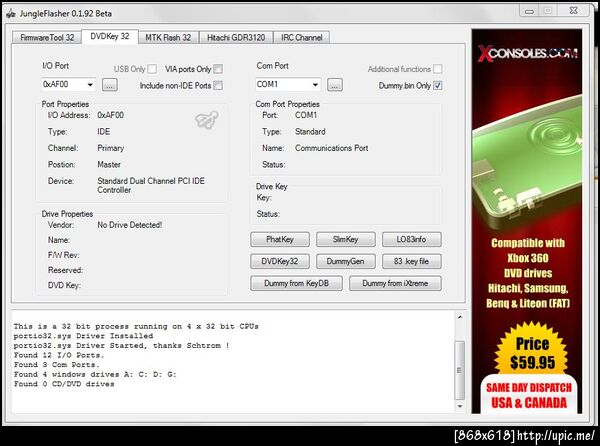This screenshot has height=446, width=600.
Task: Click Dummy from iXtreme button
Action: coord(395,283)
